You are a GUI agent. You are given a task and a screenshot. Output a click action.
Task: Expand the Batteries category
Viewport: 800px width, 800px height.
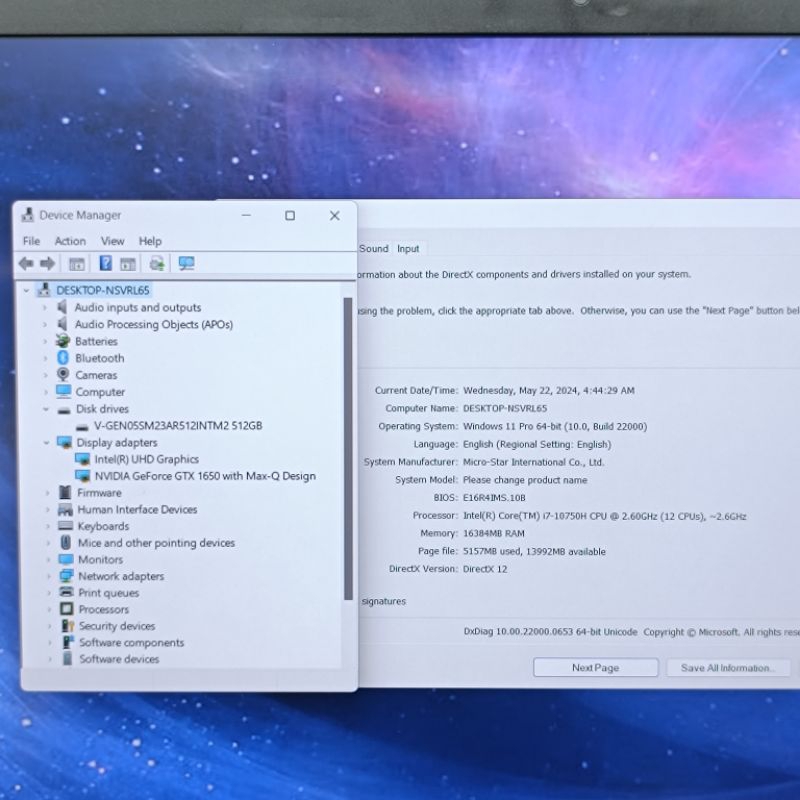[x=45, y=341]
